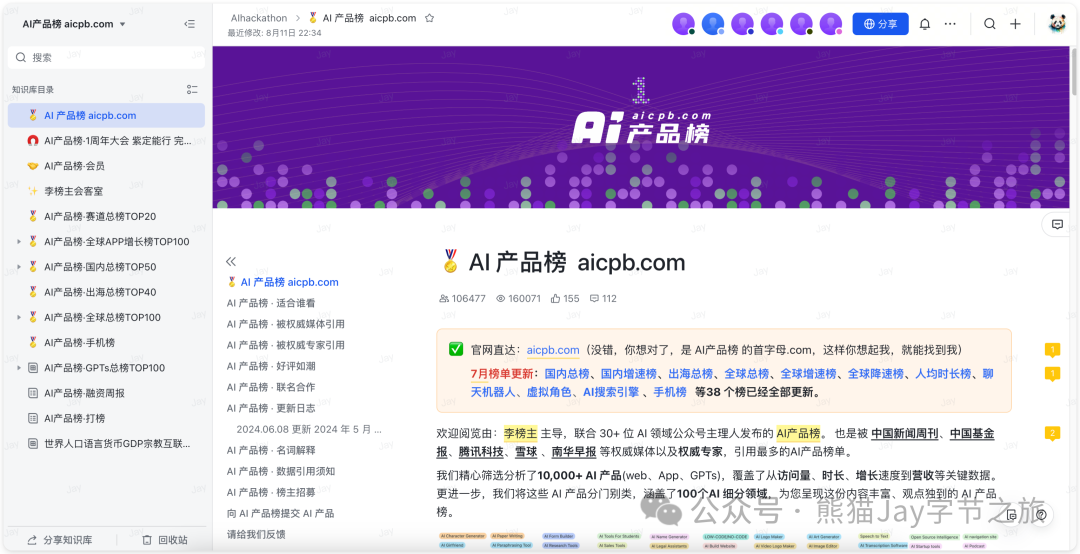1080x554 pixels.
Task: Open AI产品榜·出海总榜TOP40 in sidebar
Action: [106, 292]
